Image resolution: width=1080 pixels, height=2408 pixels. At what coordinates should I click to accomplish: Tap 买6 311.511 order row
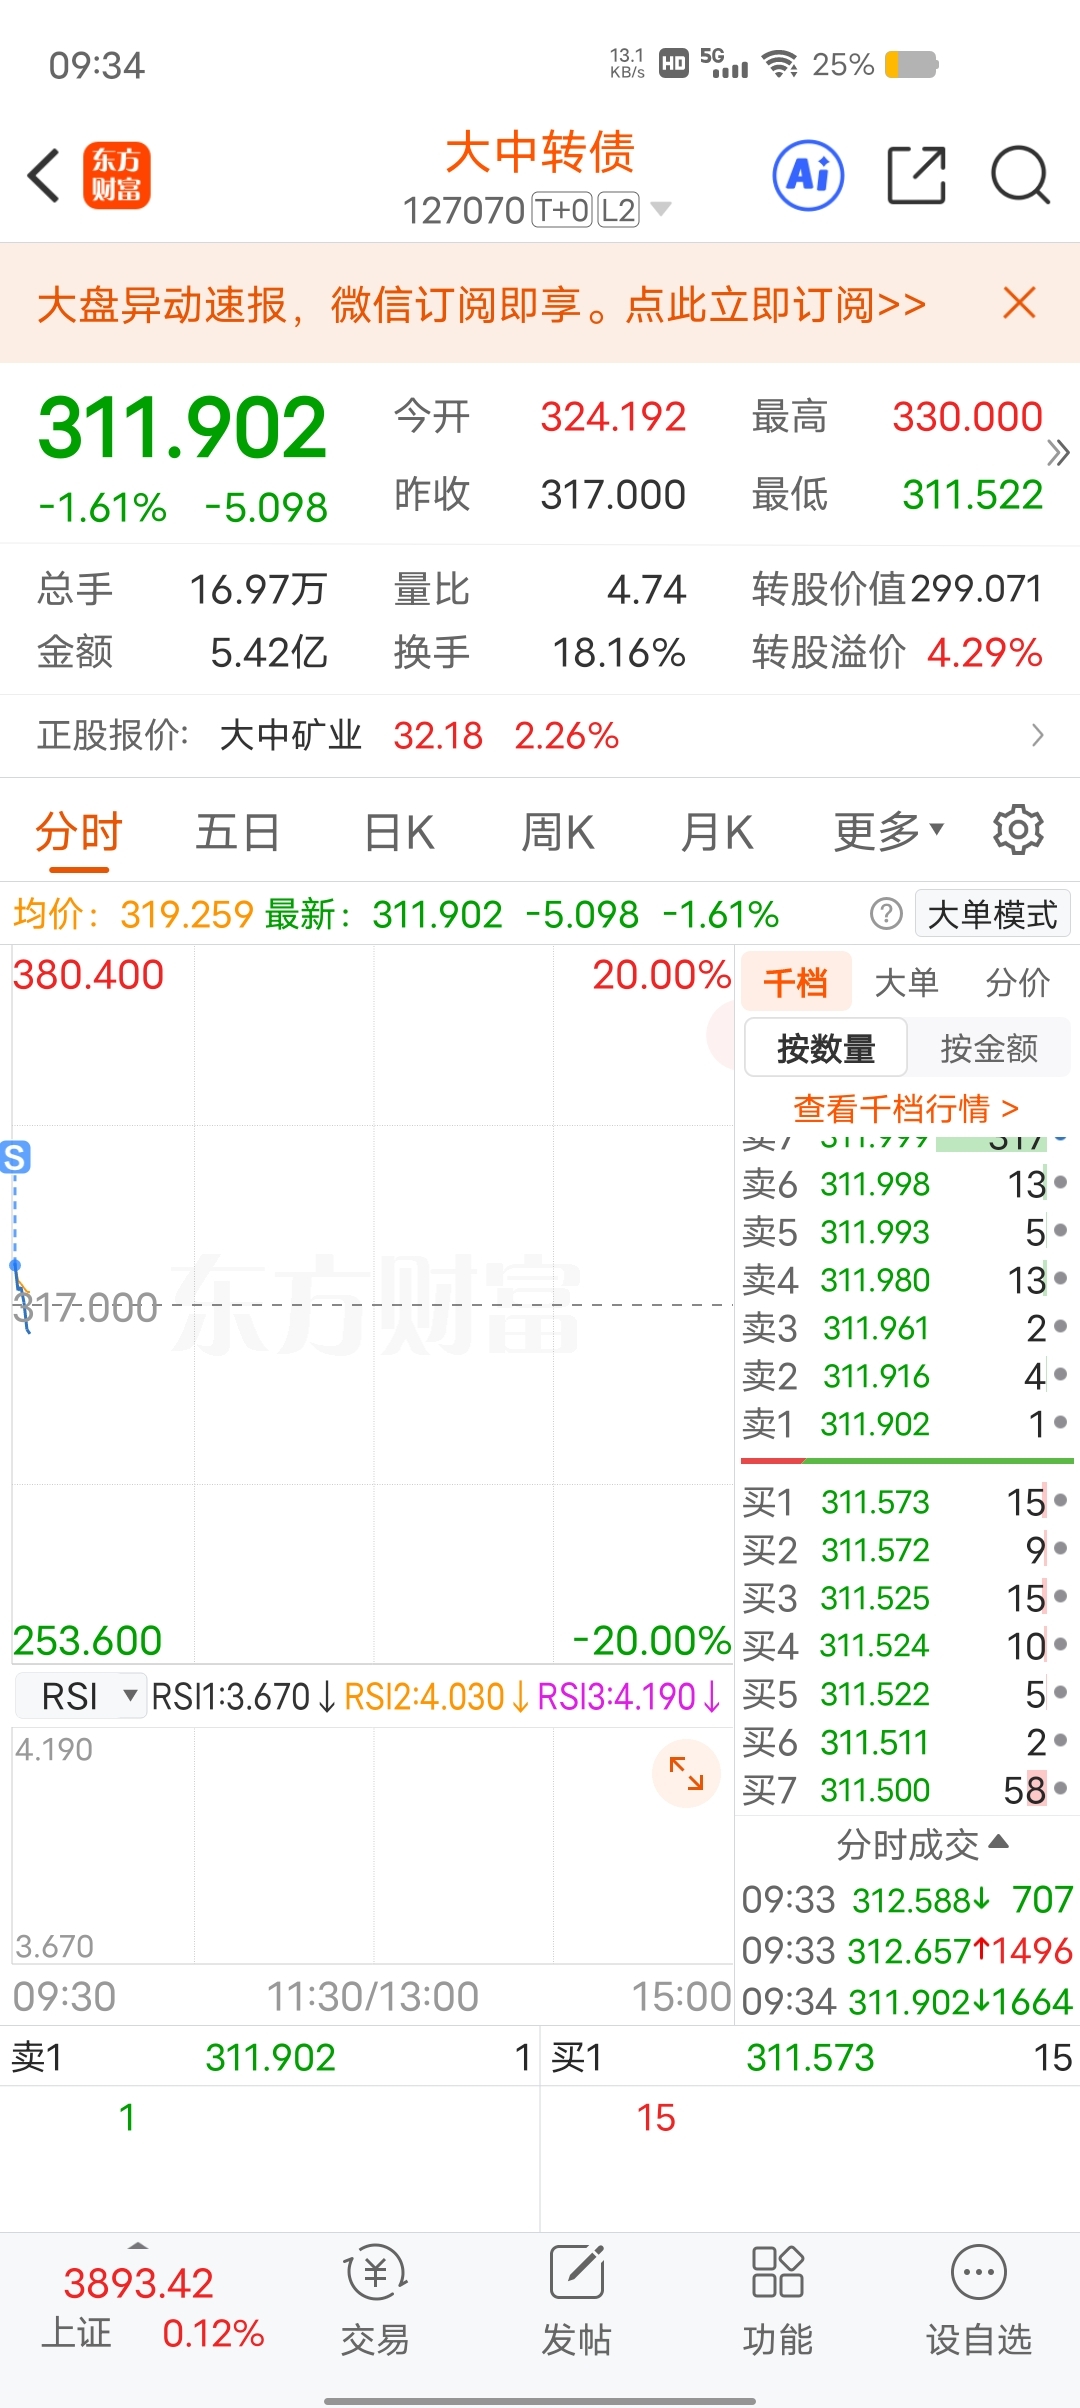pos(905,1742)
